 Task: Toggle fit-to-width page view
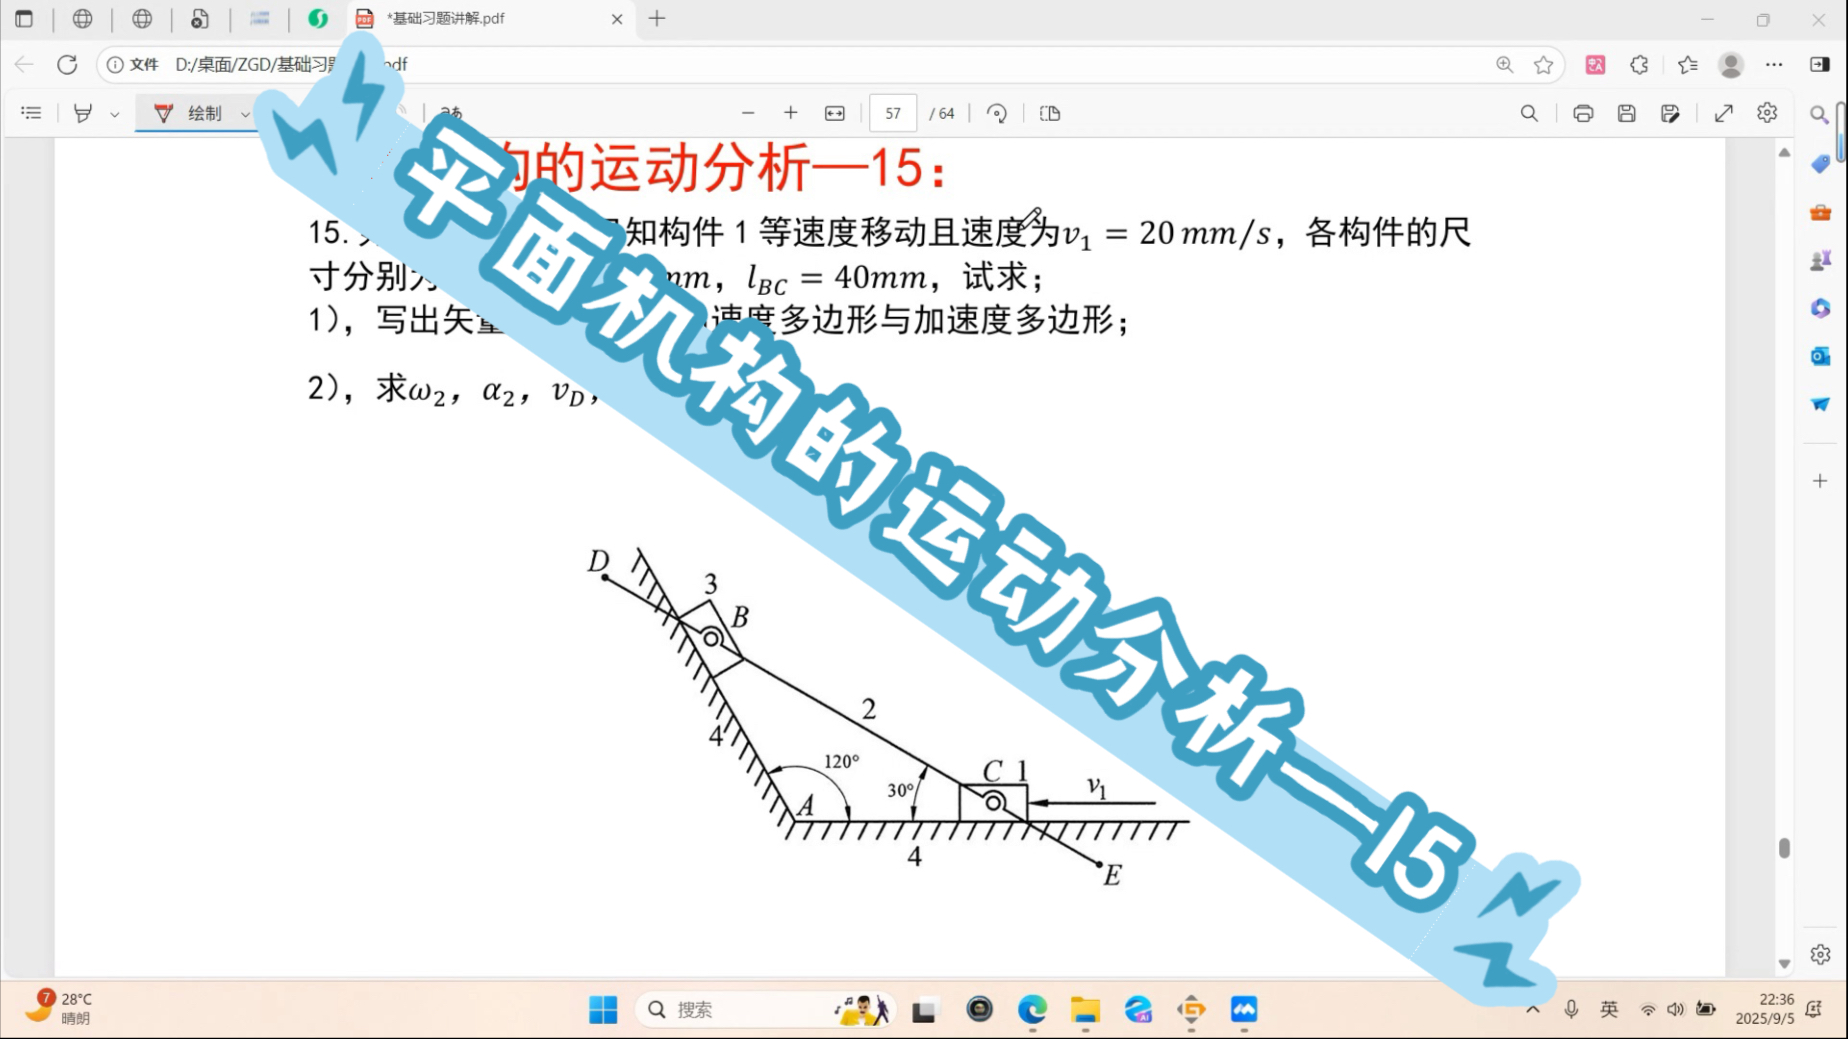click(x=835, y=113)
